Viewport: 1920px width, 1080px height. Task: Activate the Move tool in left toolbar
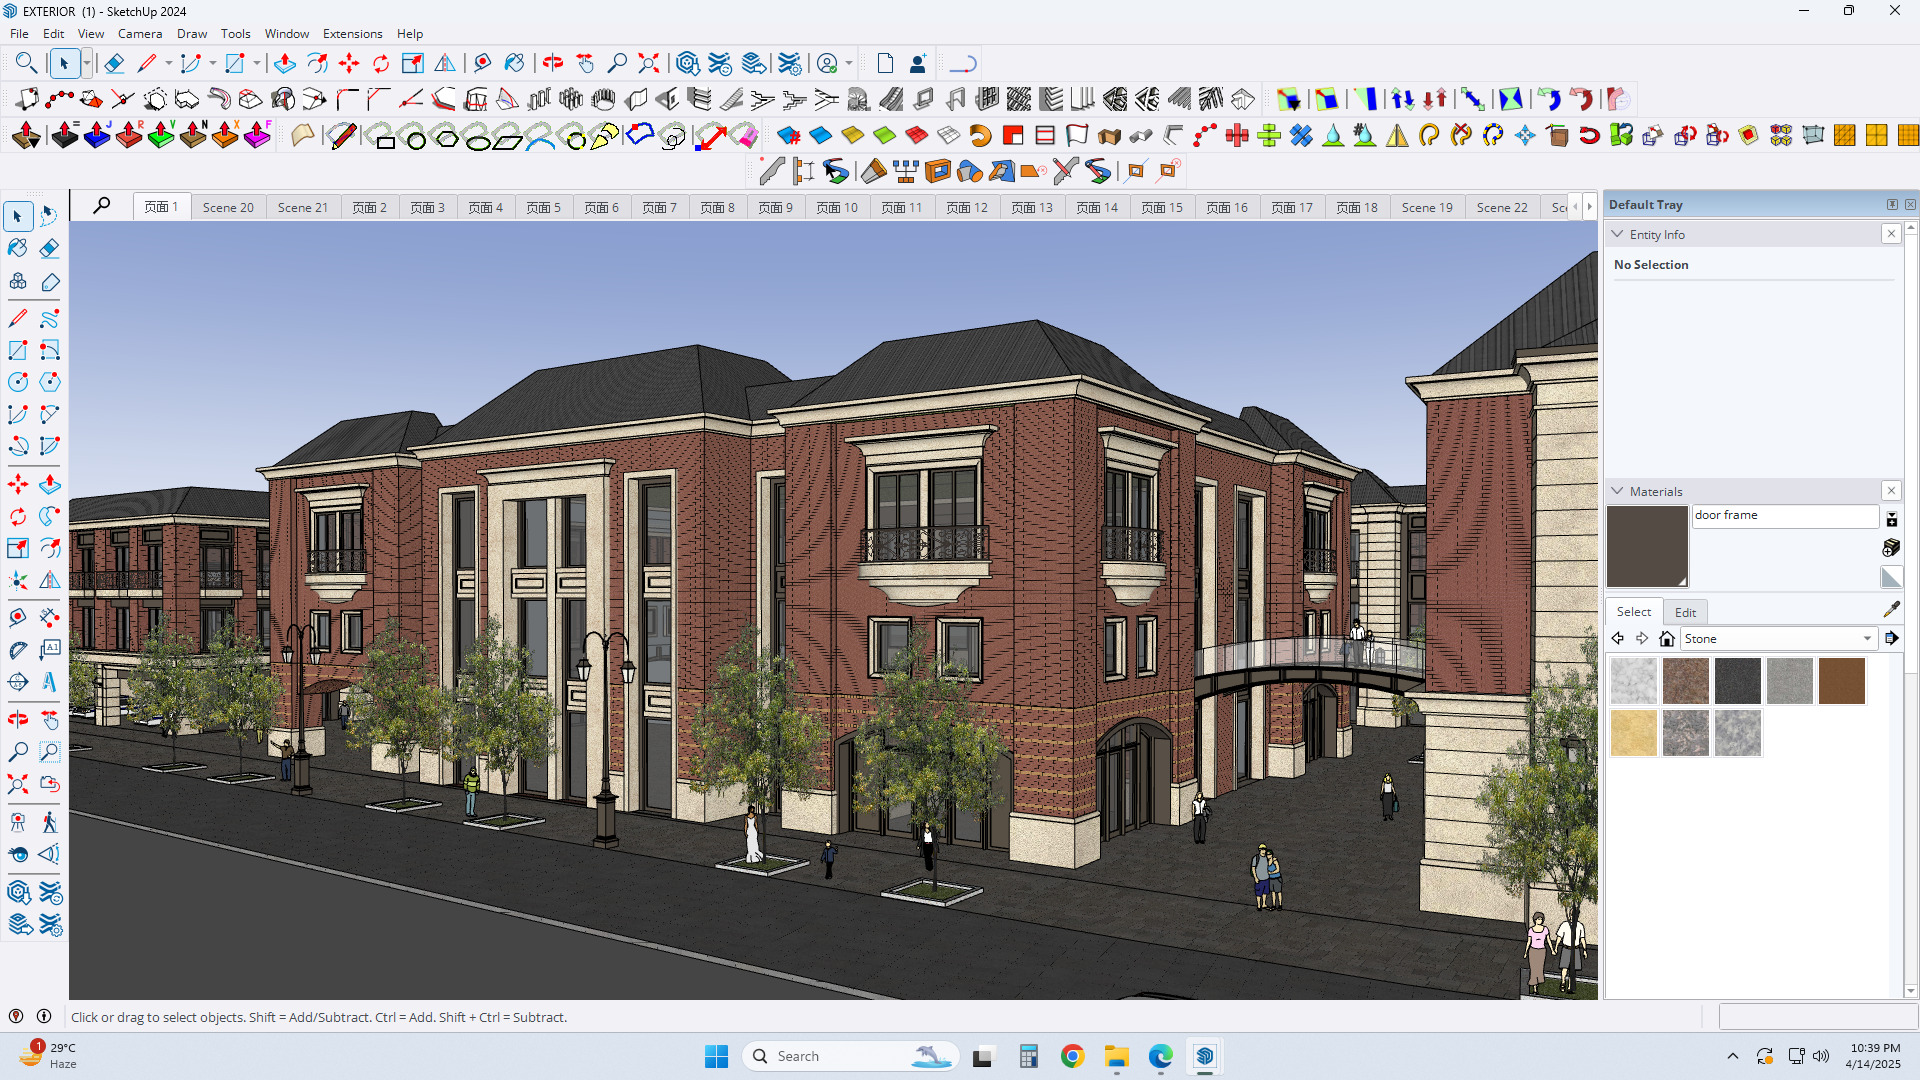(18, 485)
